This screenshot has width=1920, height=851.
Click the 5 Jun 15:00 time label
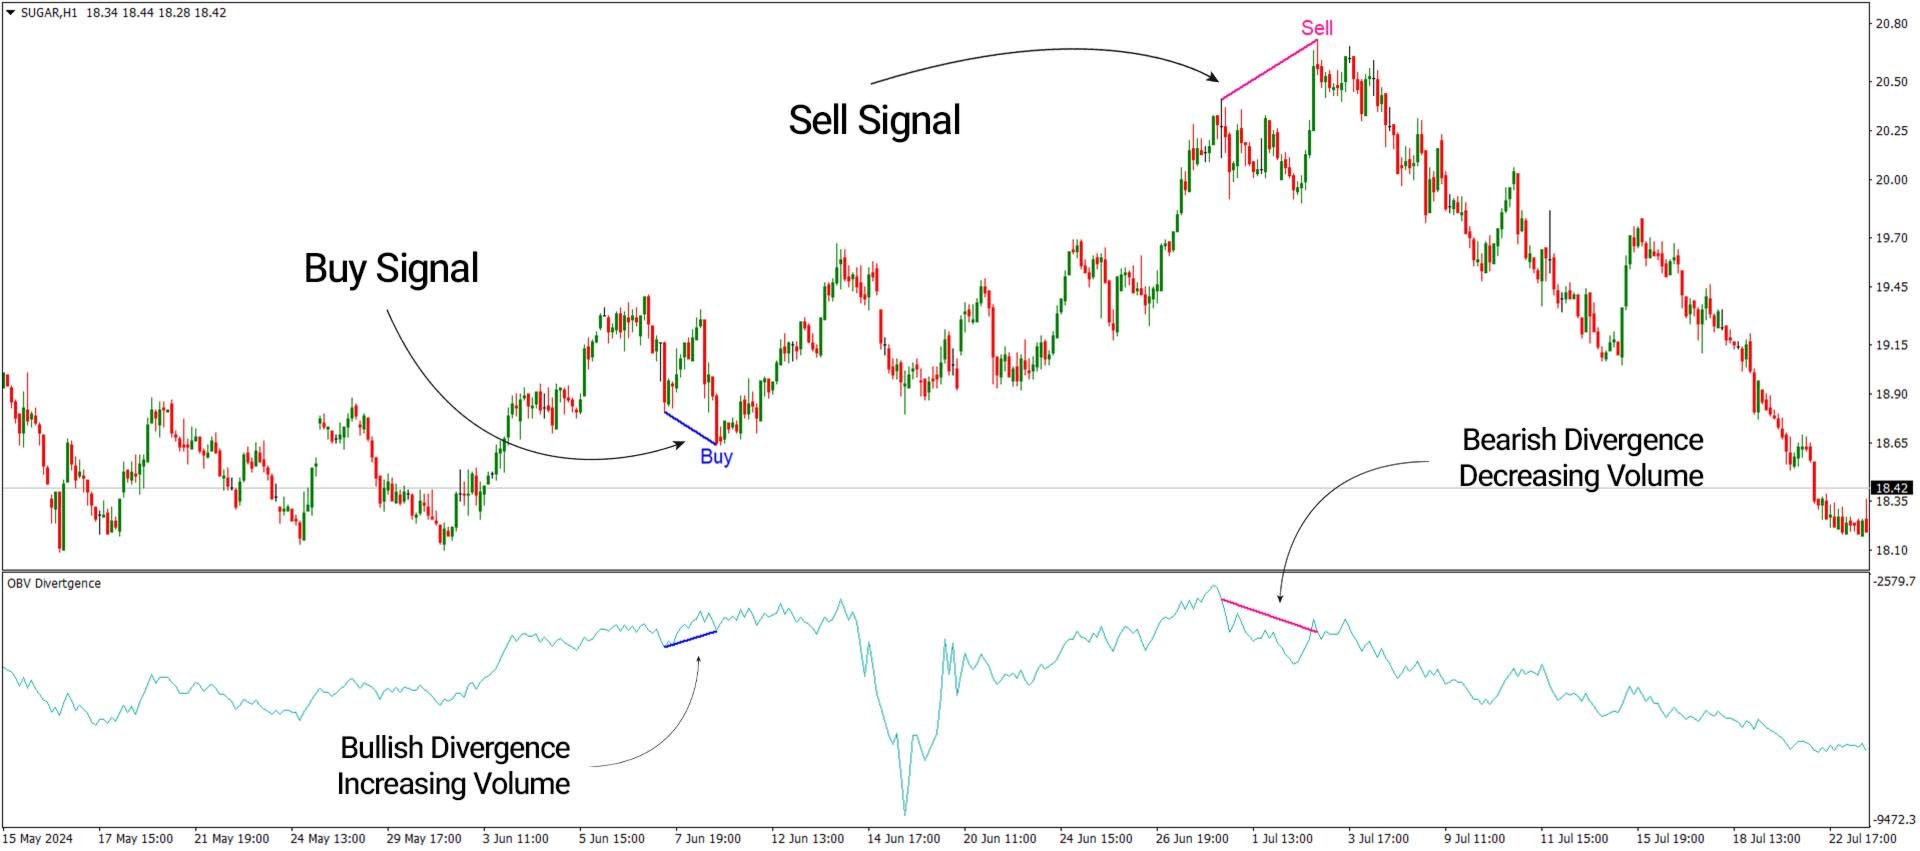click(612, 838)
